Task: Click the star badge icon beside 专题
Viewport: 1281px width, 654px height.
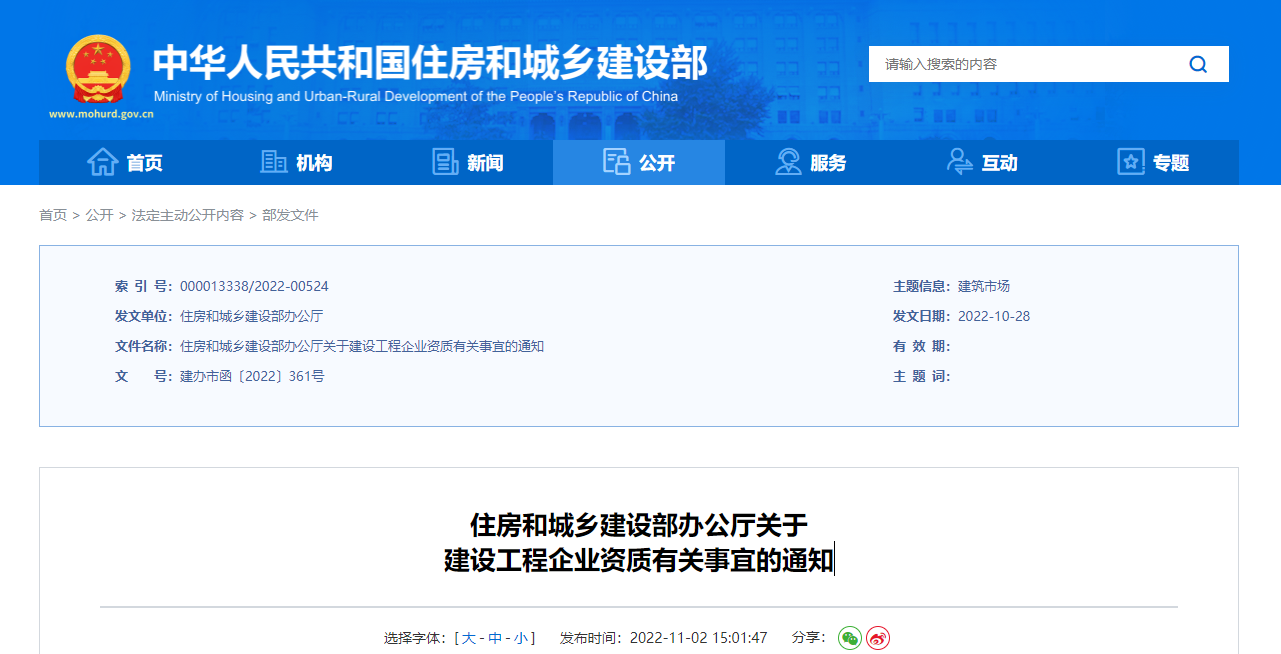Action: coord(1131,162)
